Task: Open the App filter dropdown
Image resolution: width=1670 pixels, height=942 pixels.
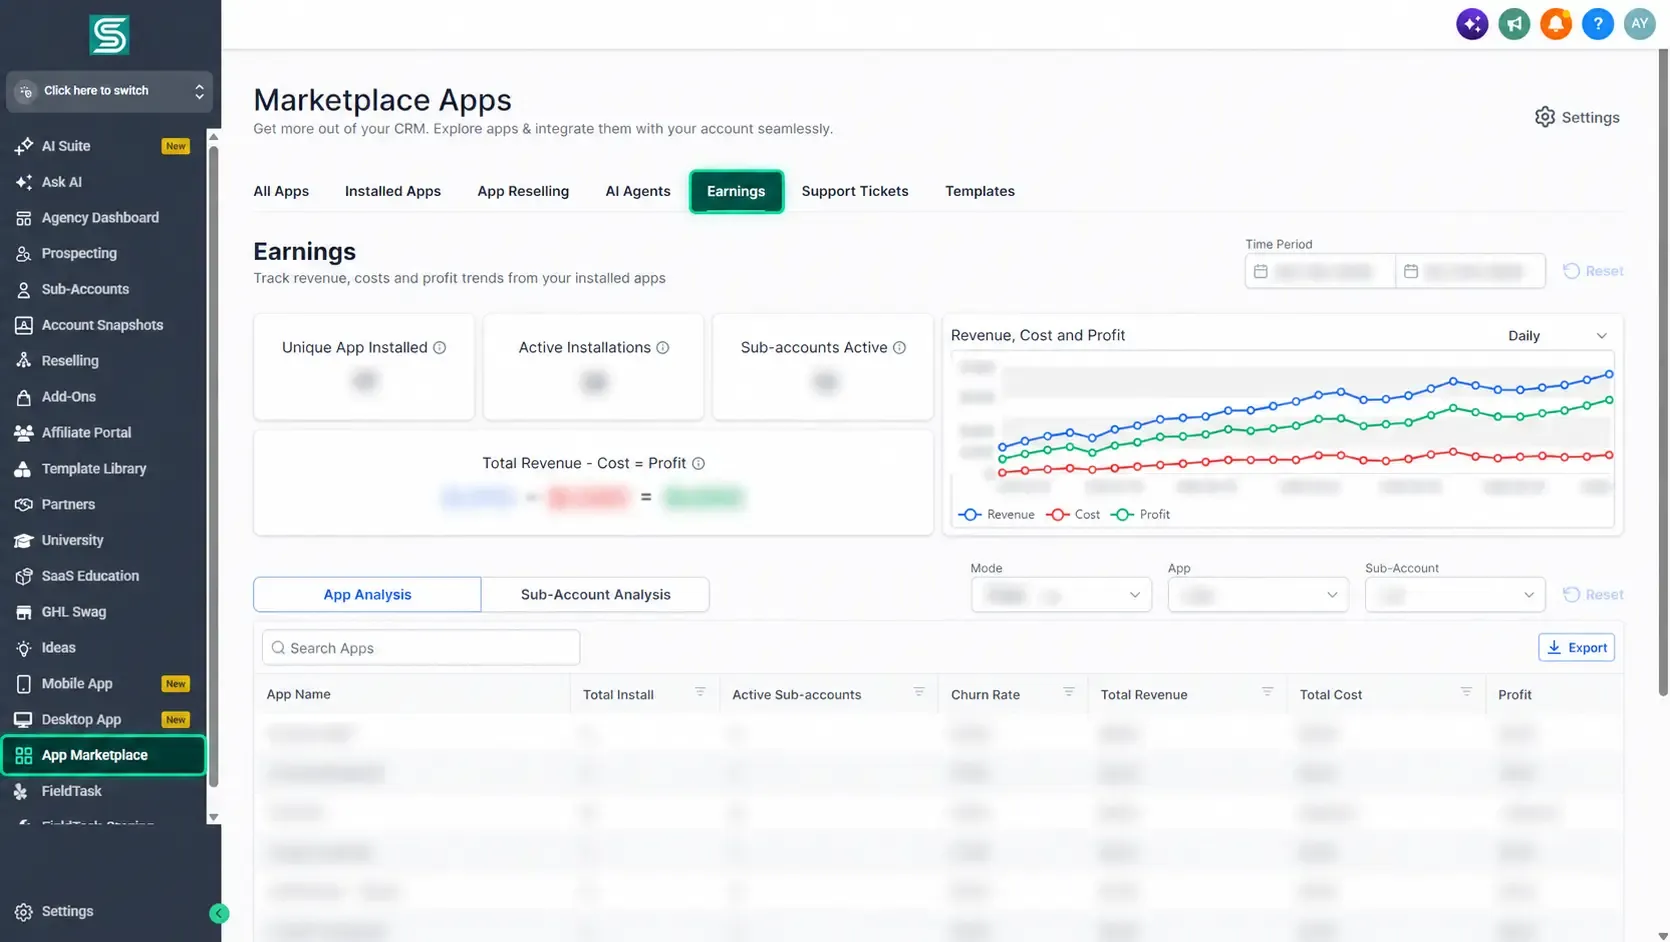Action: (1258, 595)
